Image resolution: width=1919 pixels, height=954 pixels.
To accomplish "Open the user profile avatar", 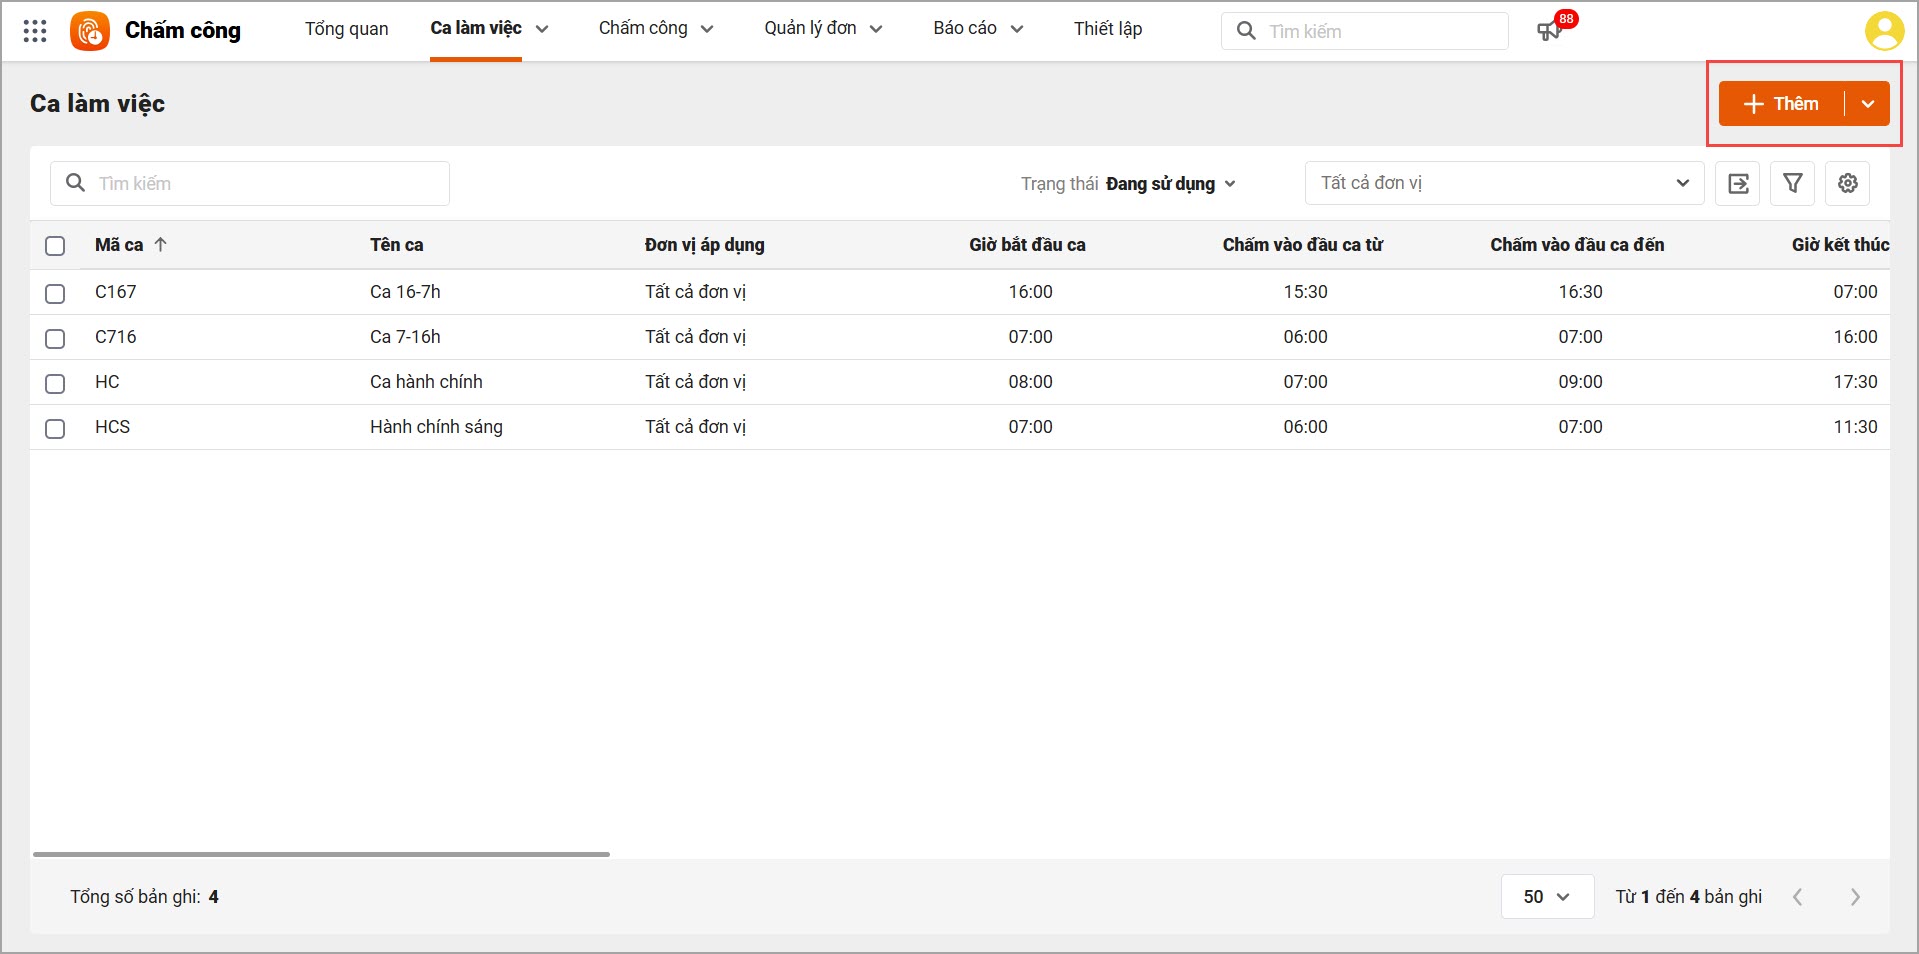I will [1883, 31].
